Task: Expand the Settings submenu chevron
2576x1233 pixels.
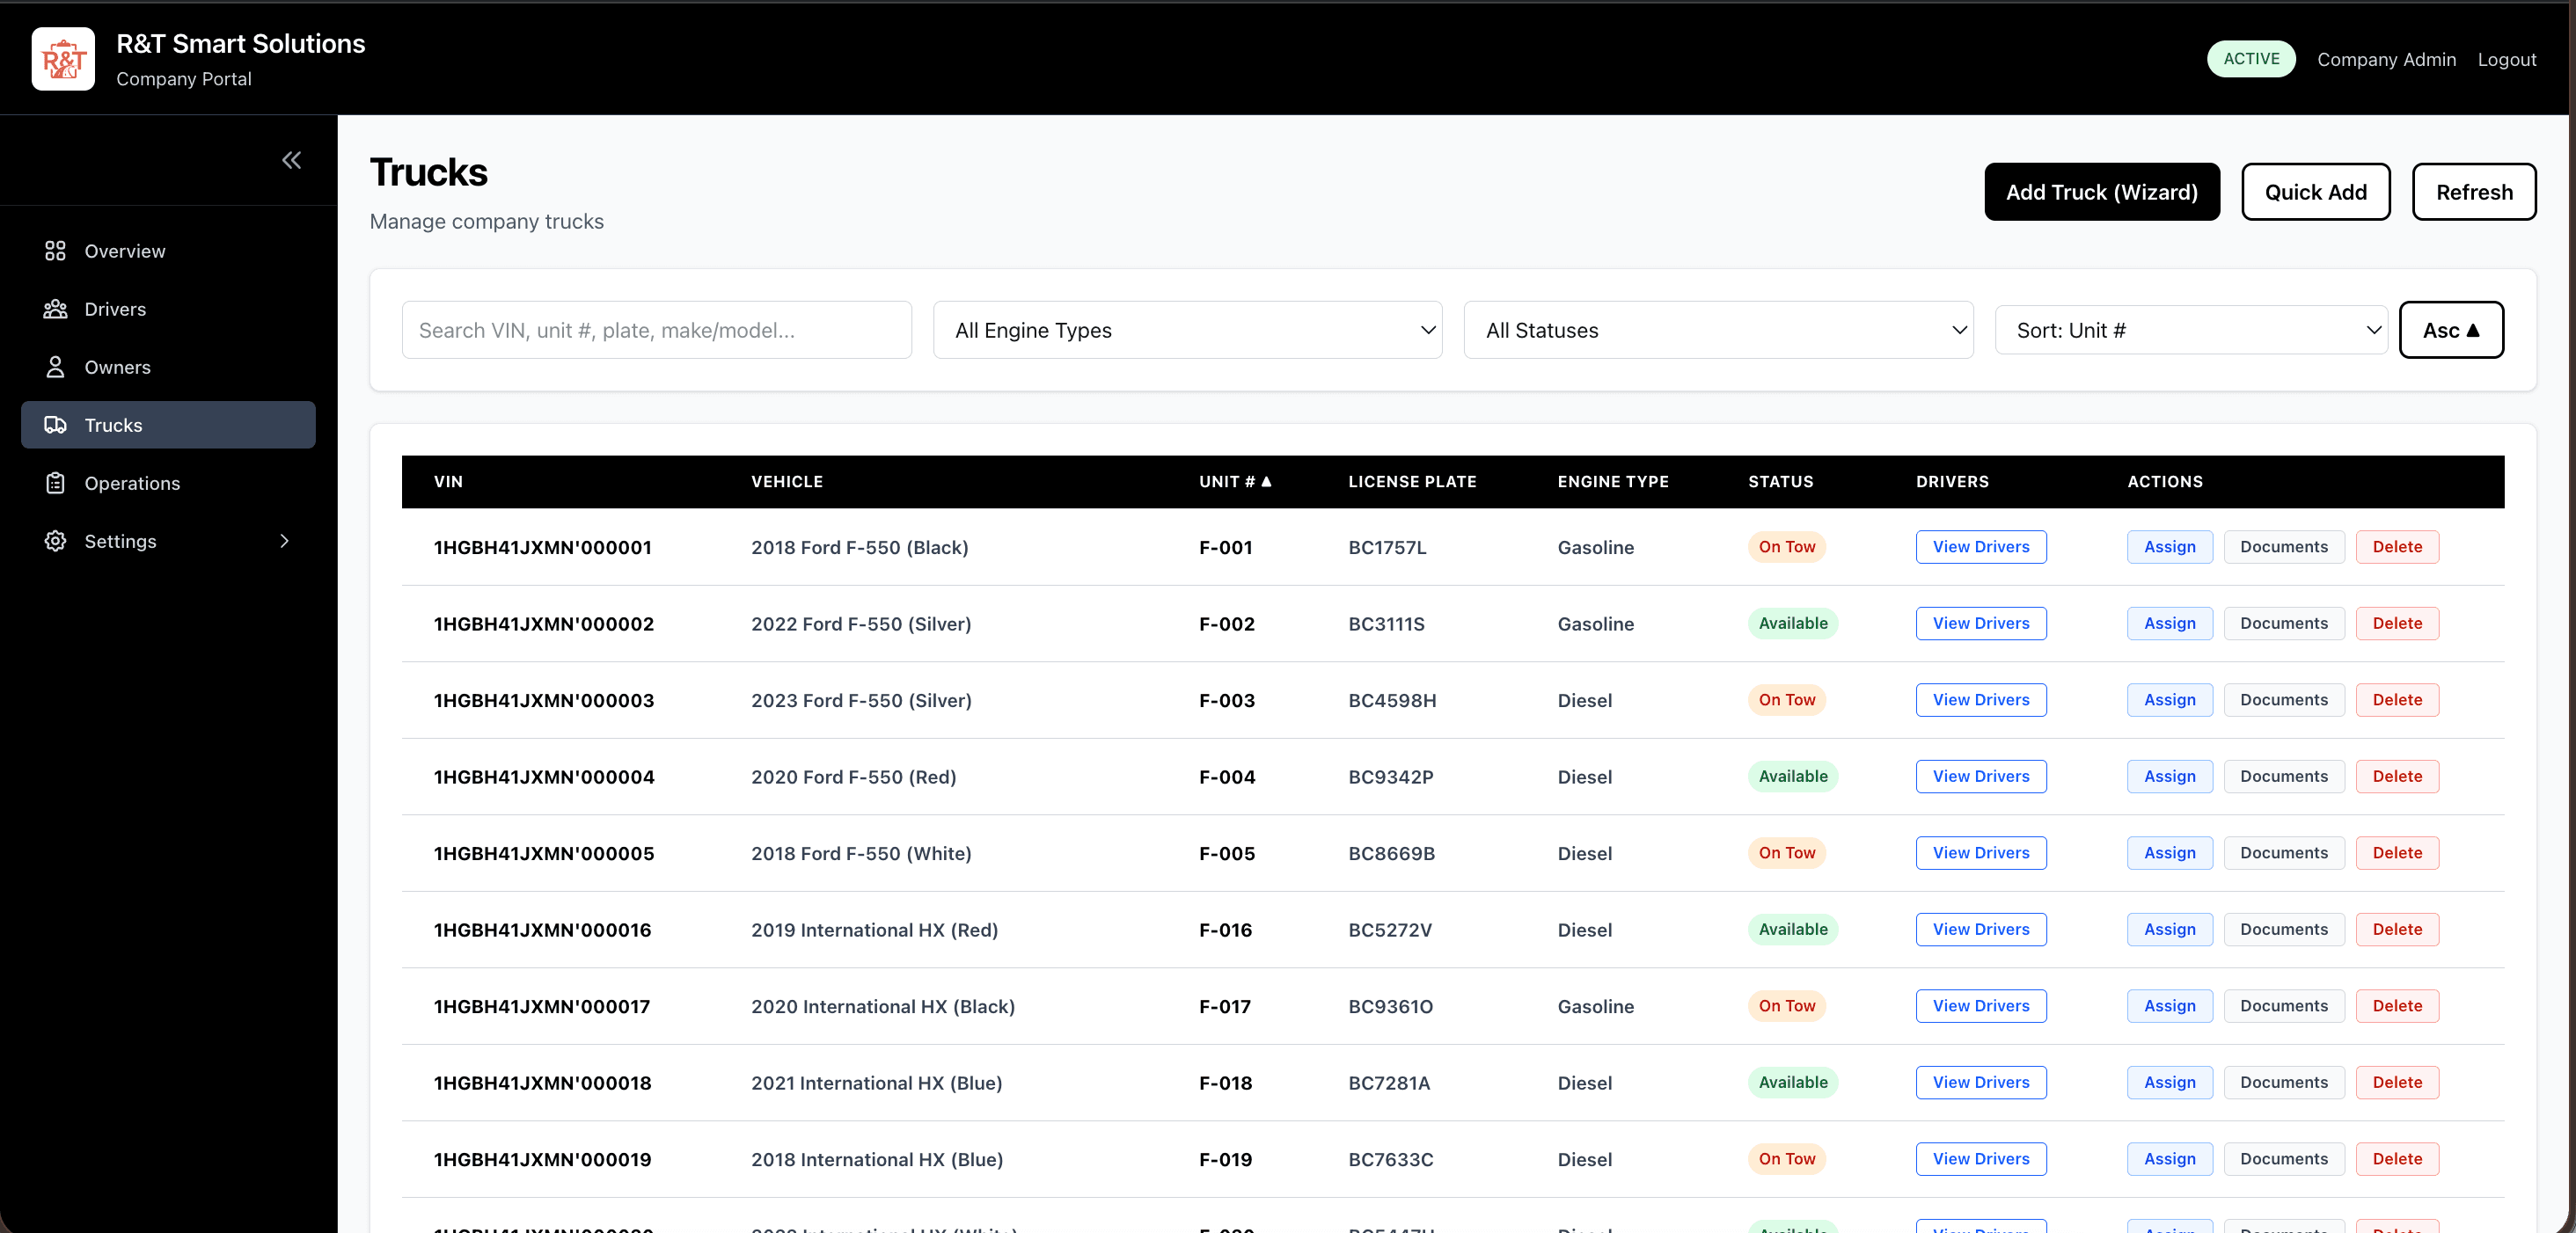Action: tap(284, 541)
